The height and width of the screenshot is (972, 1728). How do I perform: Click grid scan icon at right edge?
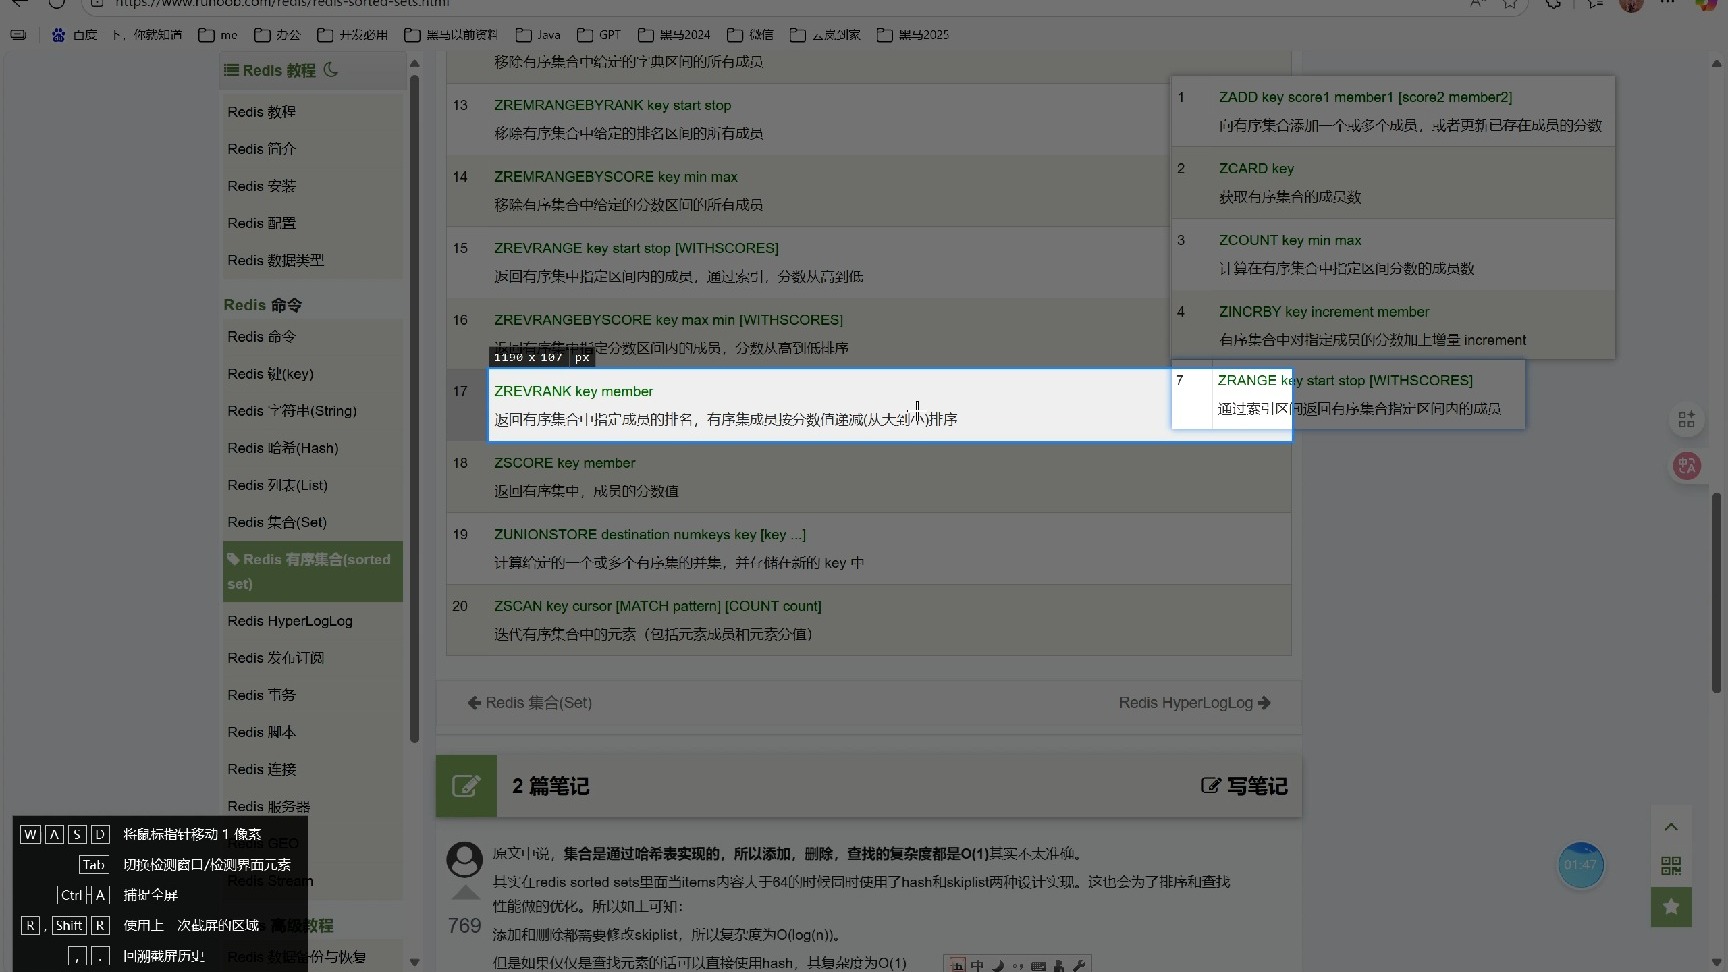1687,419
